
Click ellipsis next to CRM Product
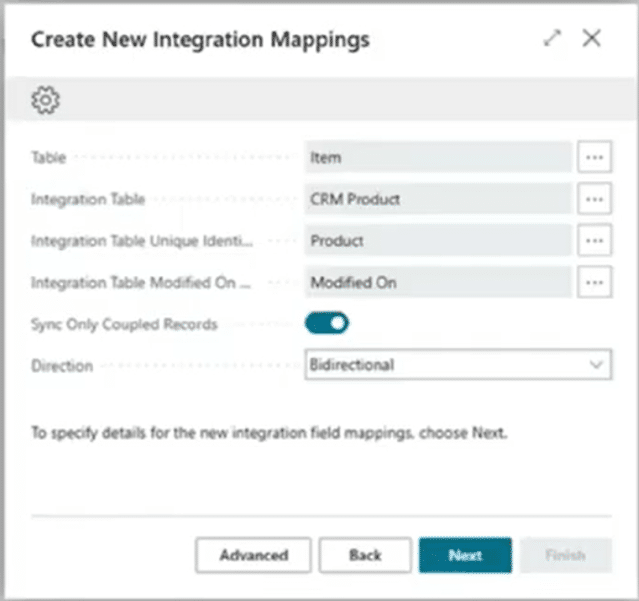(594, 199)
